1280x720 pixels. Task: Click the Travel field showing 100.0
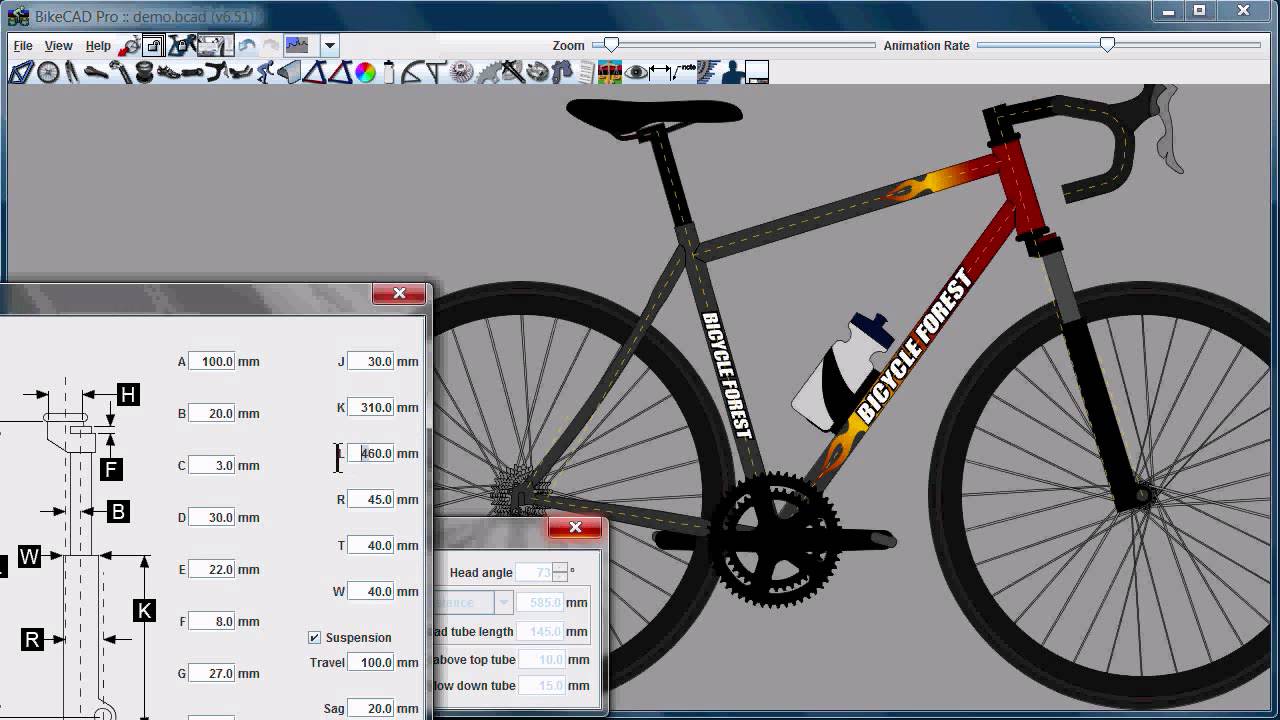pos(371,662)
